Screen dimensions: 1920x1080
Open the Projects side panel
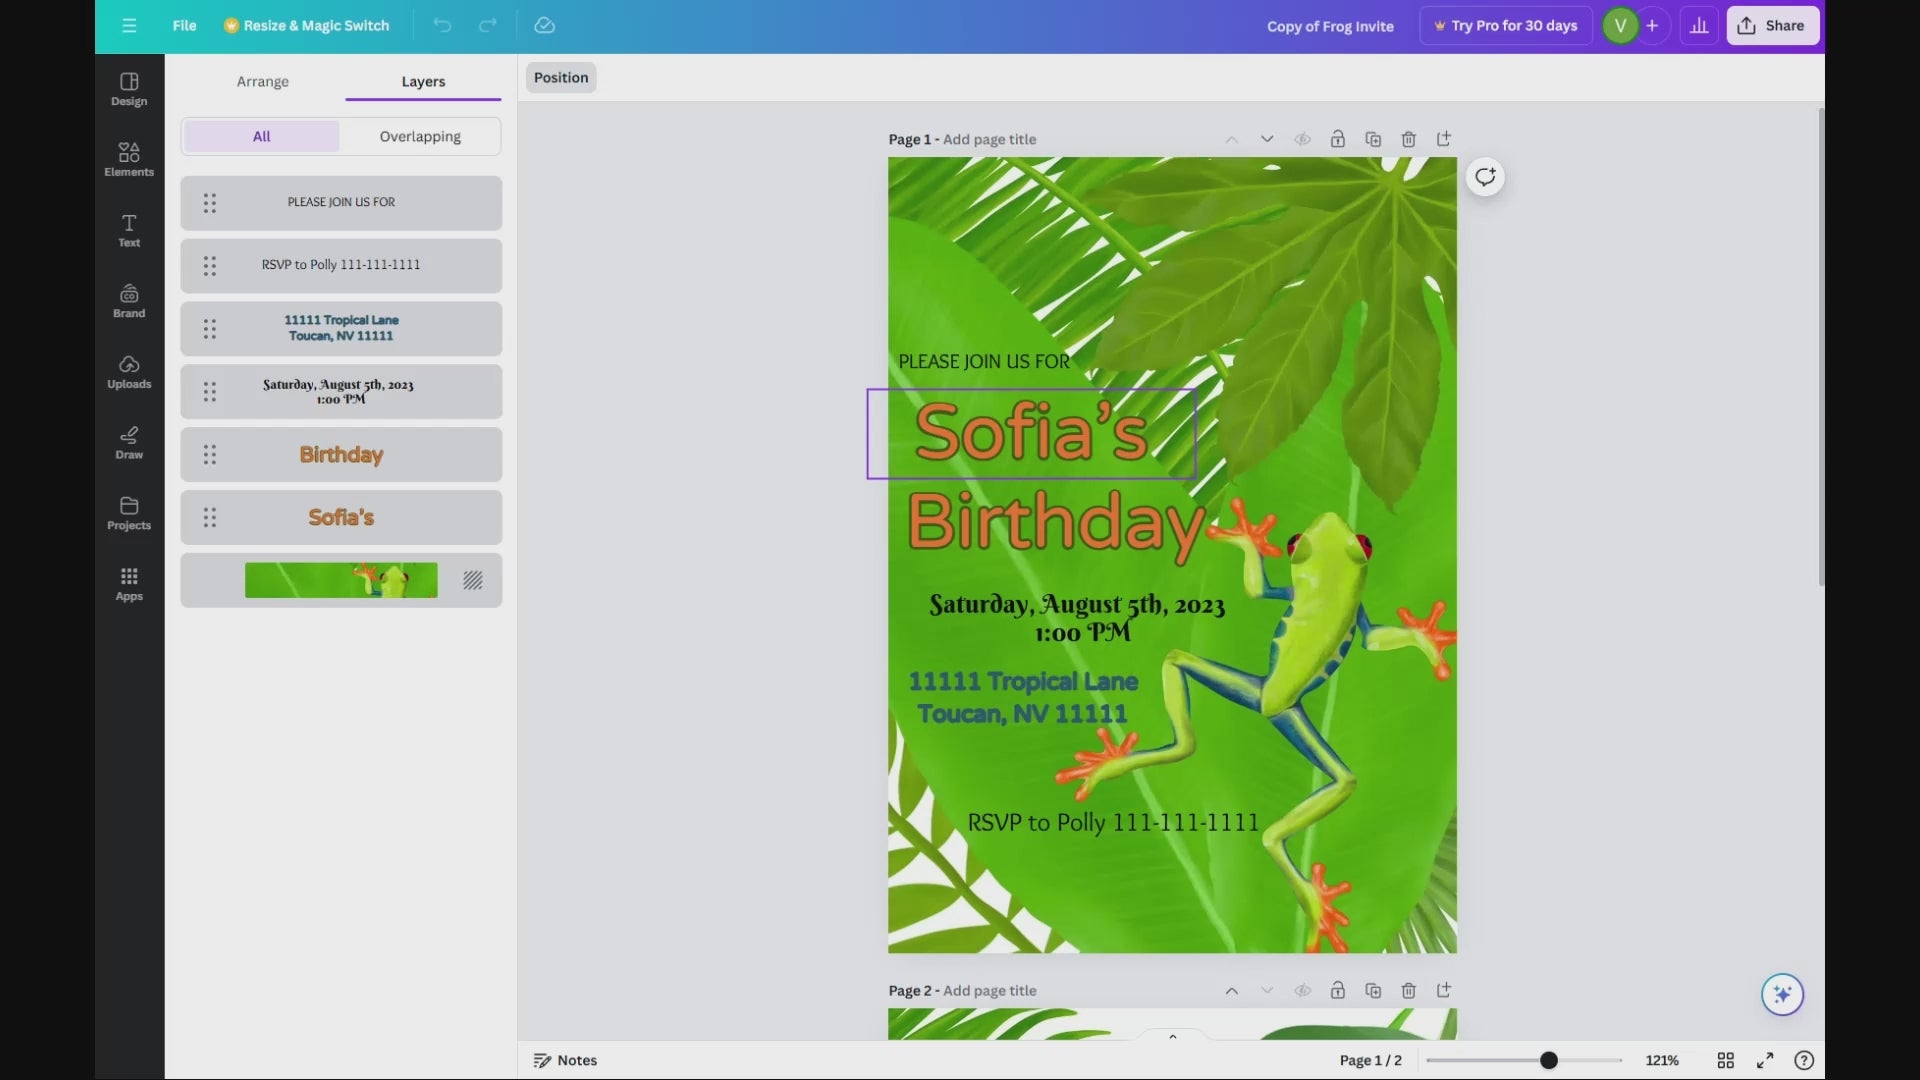(129, 513)
